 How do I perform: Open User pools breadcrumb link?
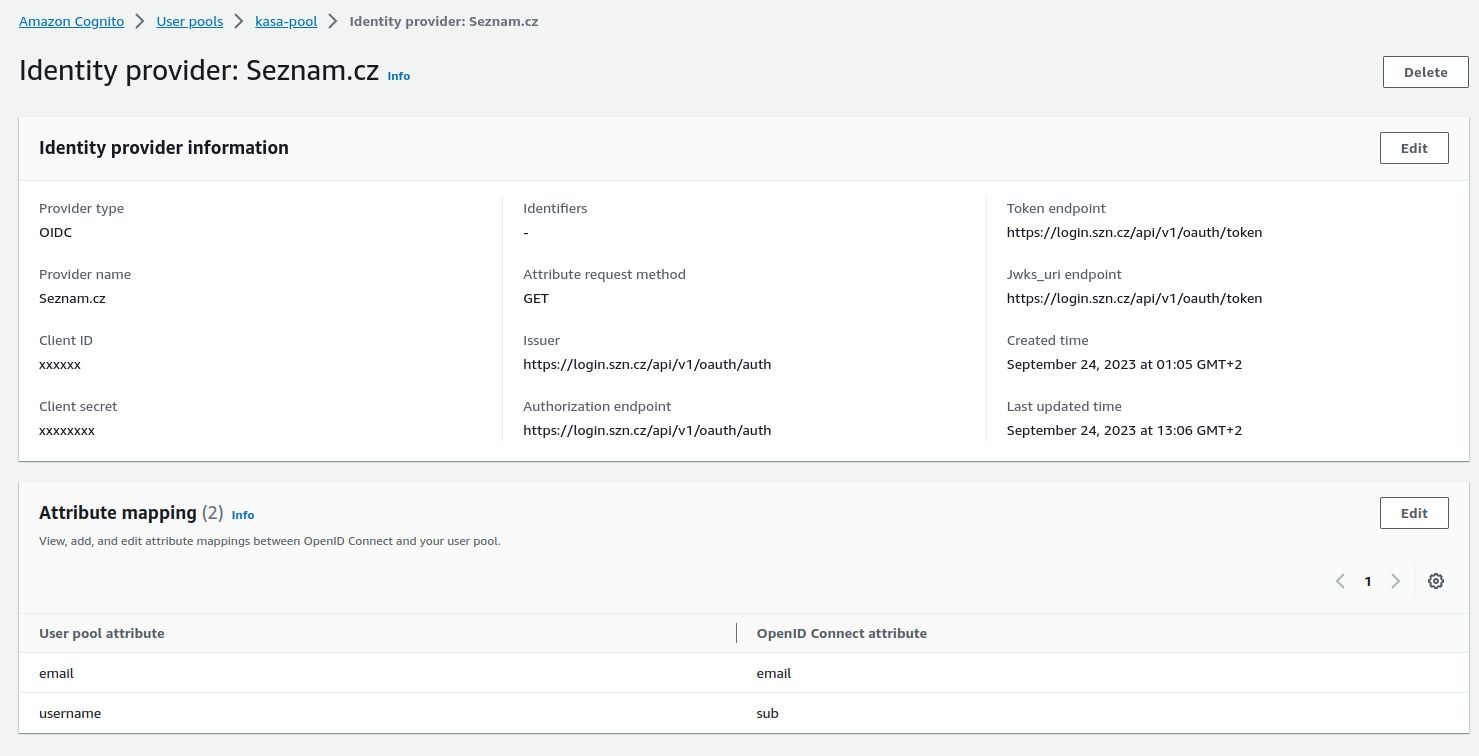point(190,21)
